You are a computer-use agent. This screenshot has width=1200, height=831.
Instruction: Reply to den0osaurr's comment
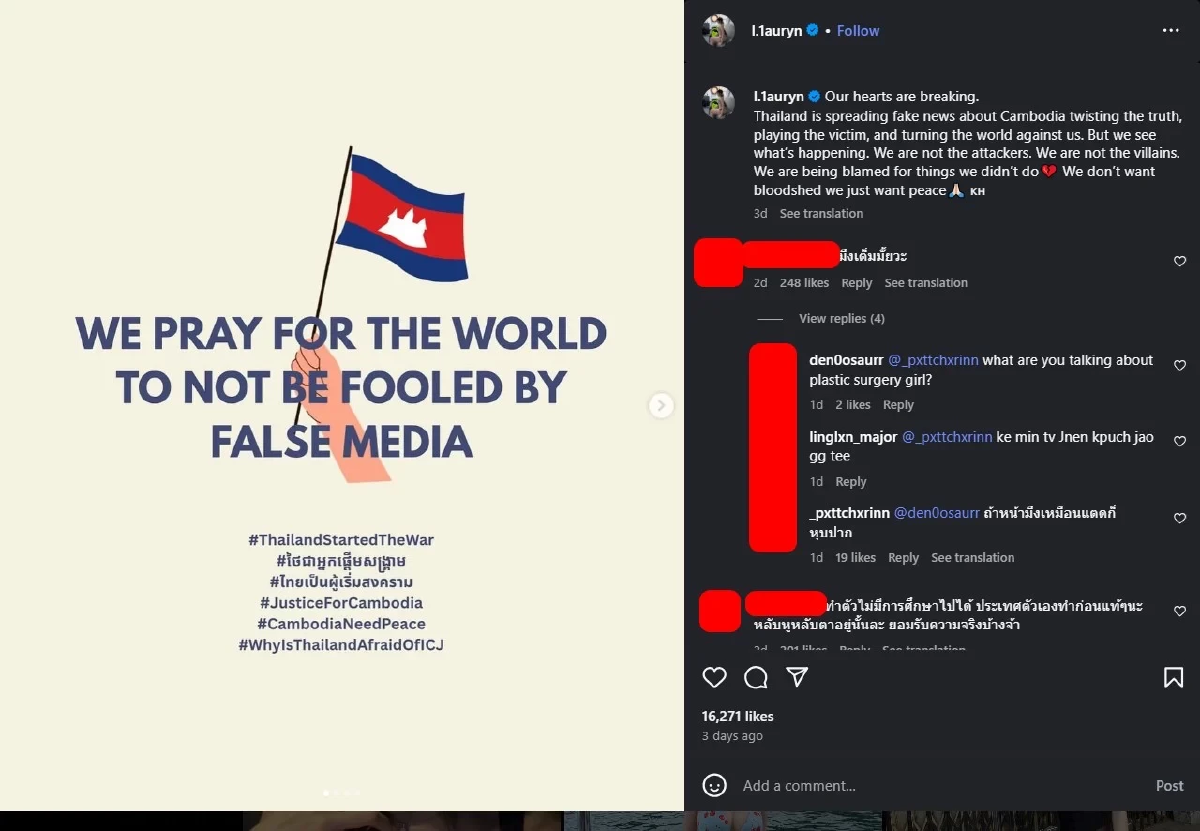click(898, 405)
